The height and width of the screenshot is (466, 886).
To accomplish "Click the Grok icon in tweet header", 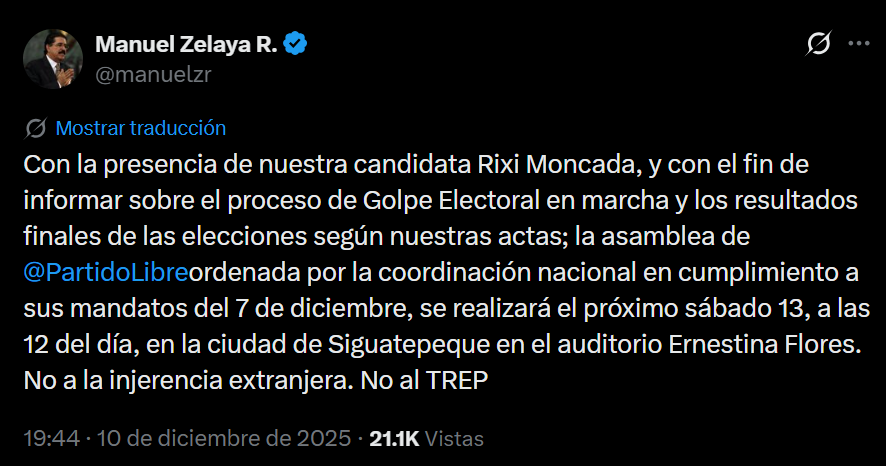I will 819,44.
